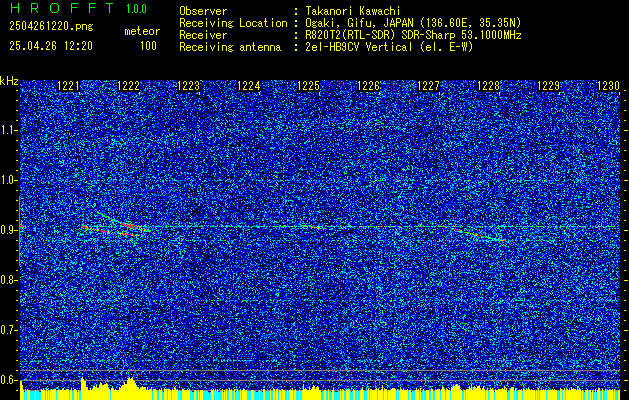Click the 1.0 frequency axis label
The height and width of the screenshot is (400, 629).
coord(8,181)
